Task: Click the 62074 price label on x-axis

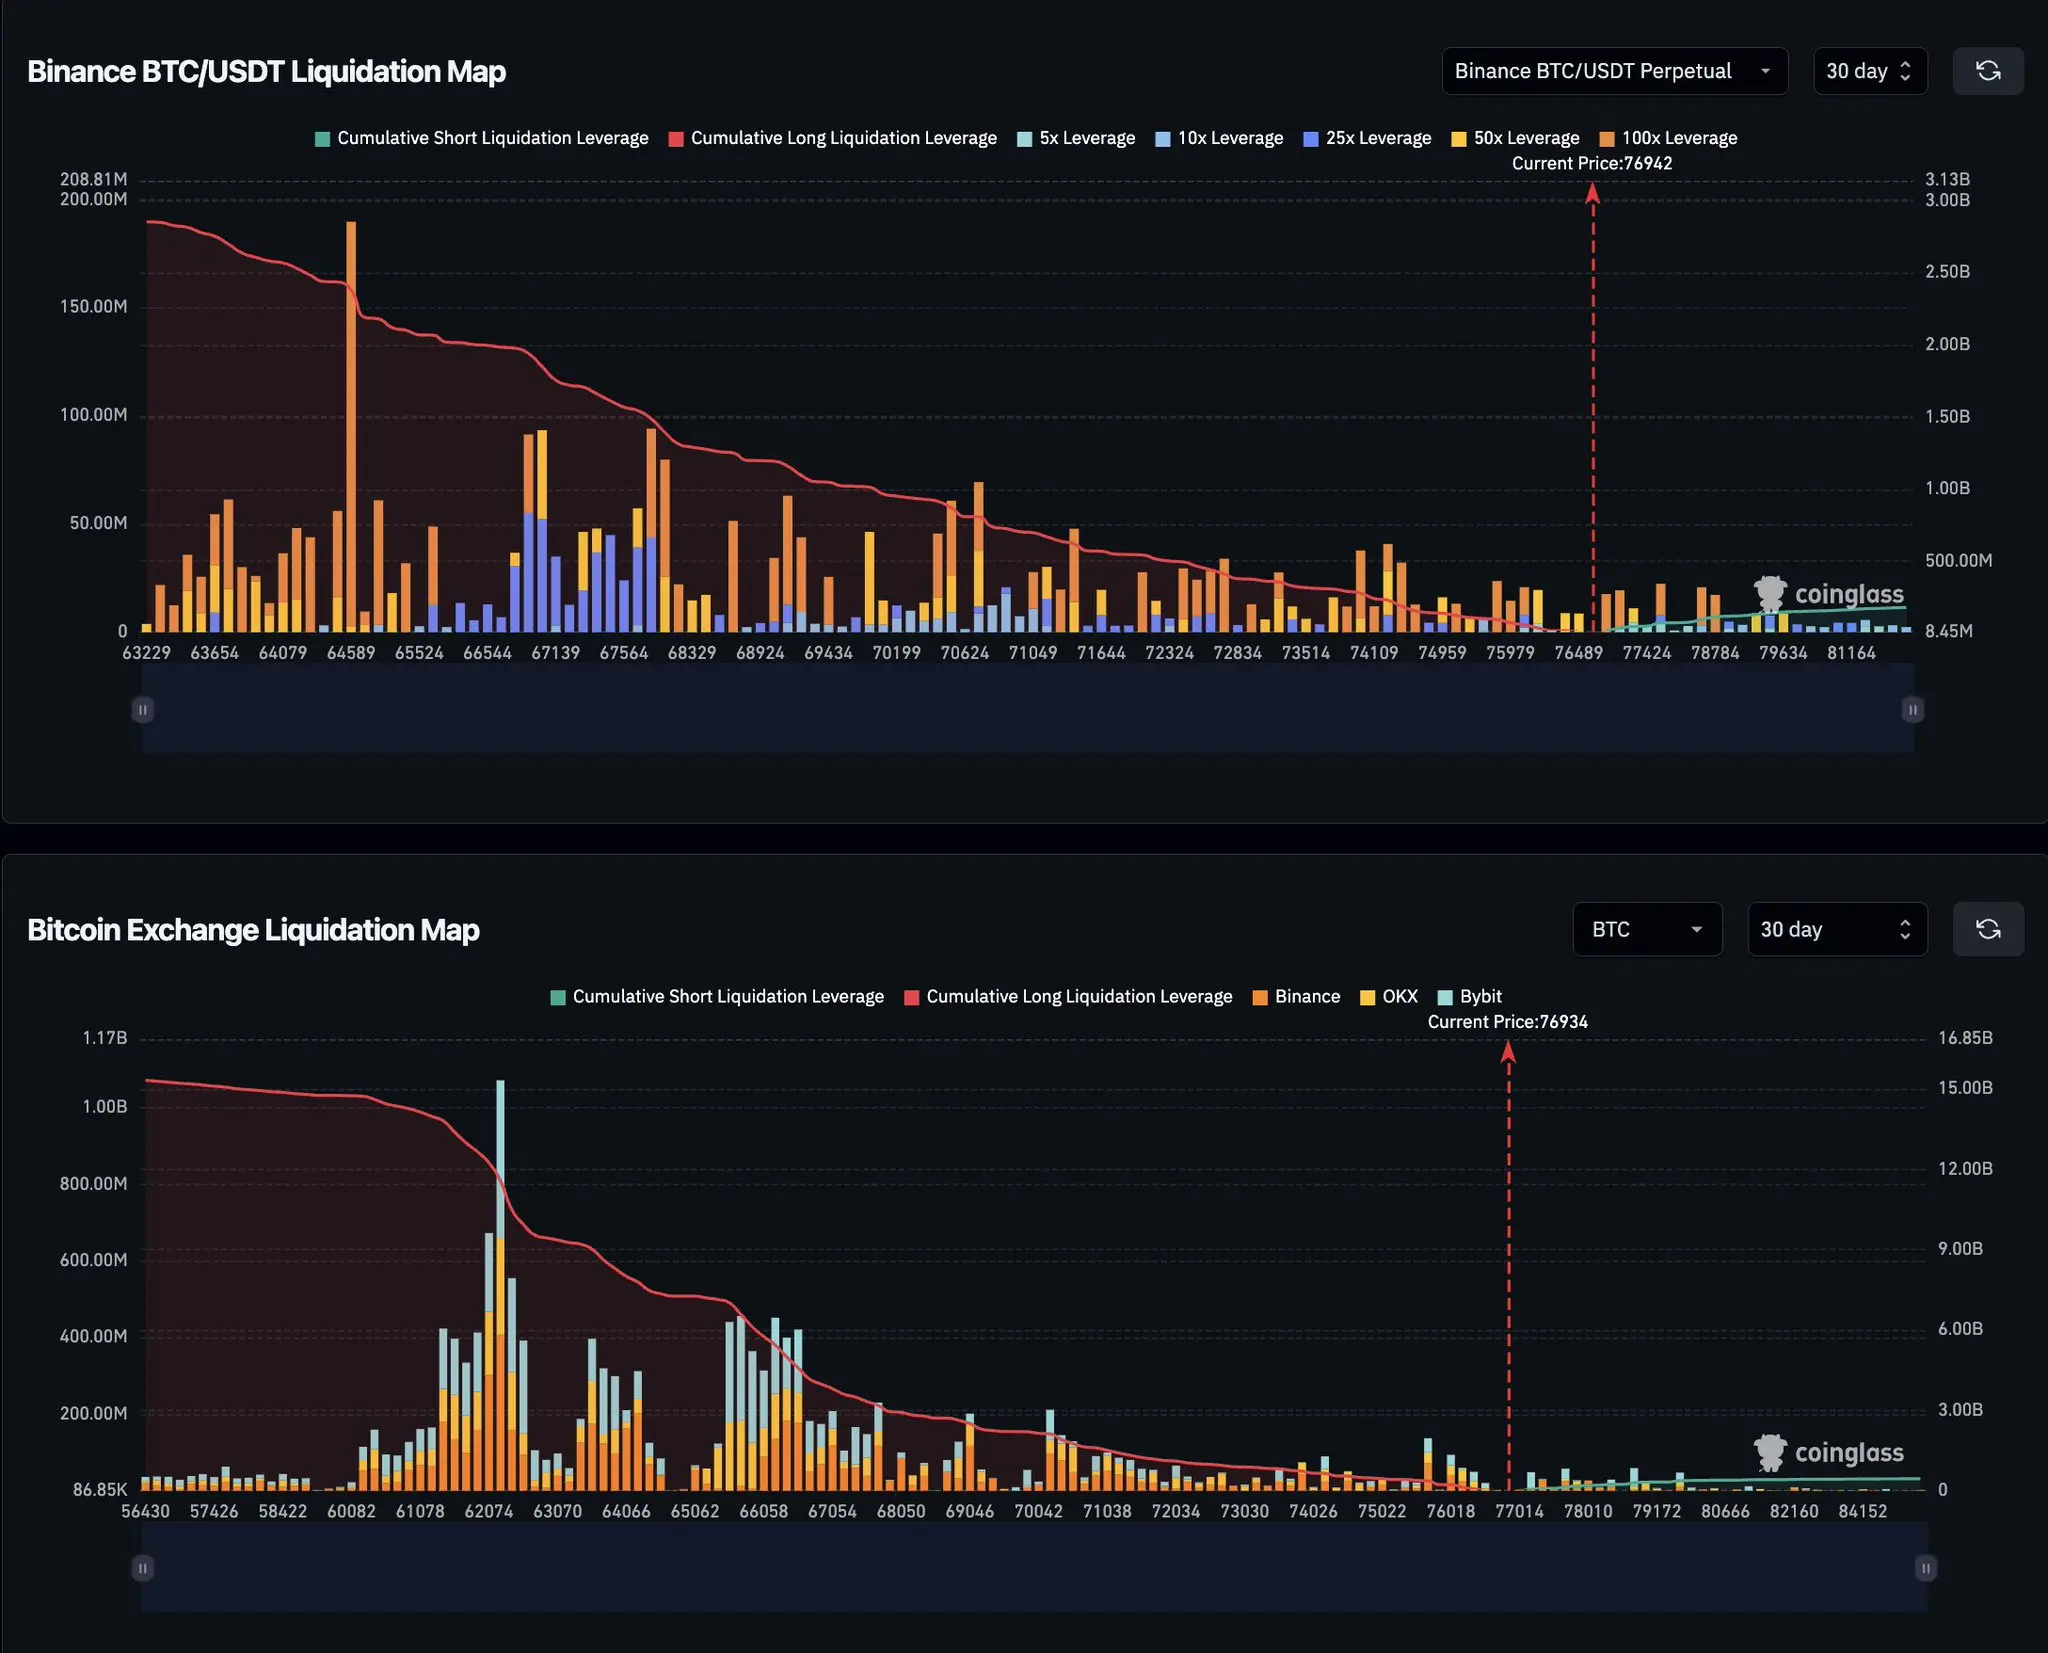Action: pos(489,1511)
